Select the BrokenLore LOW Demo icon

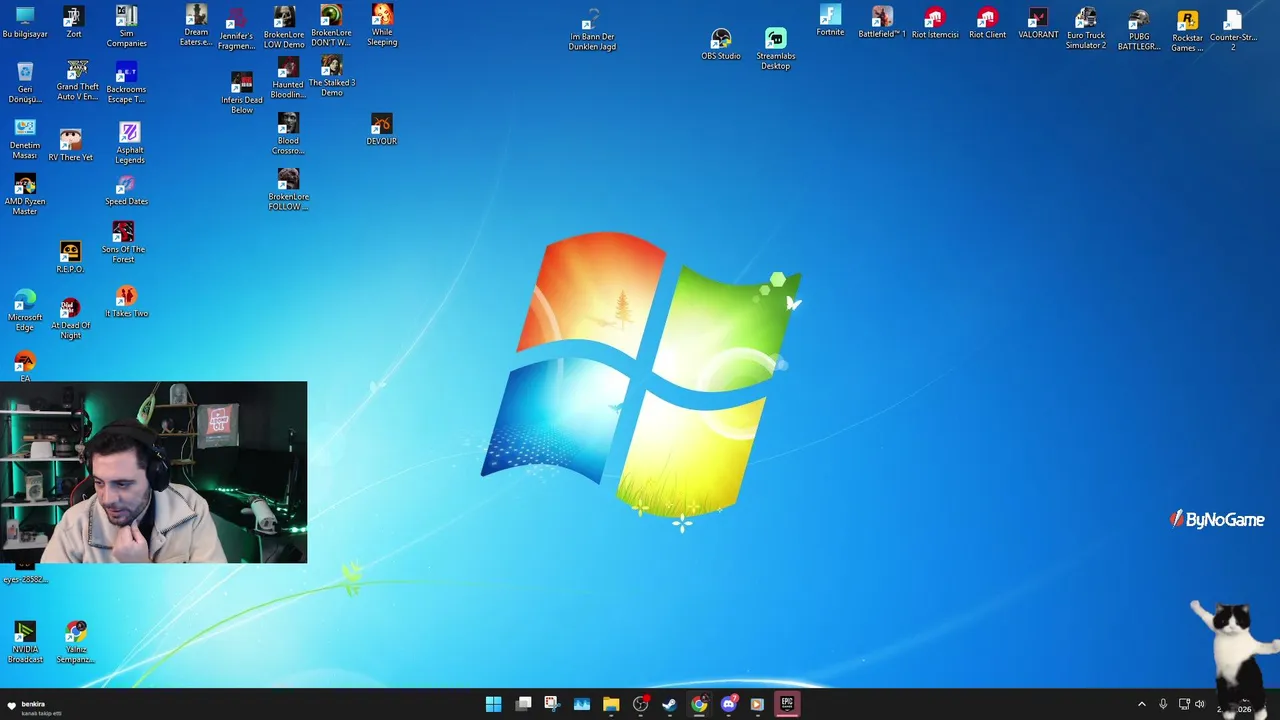pos(284,27)
